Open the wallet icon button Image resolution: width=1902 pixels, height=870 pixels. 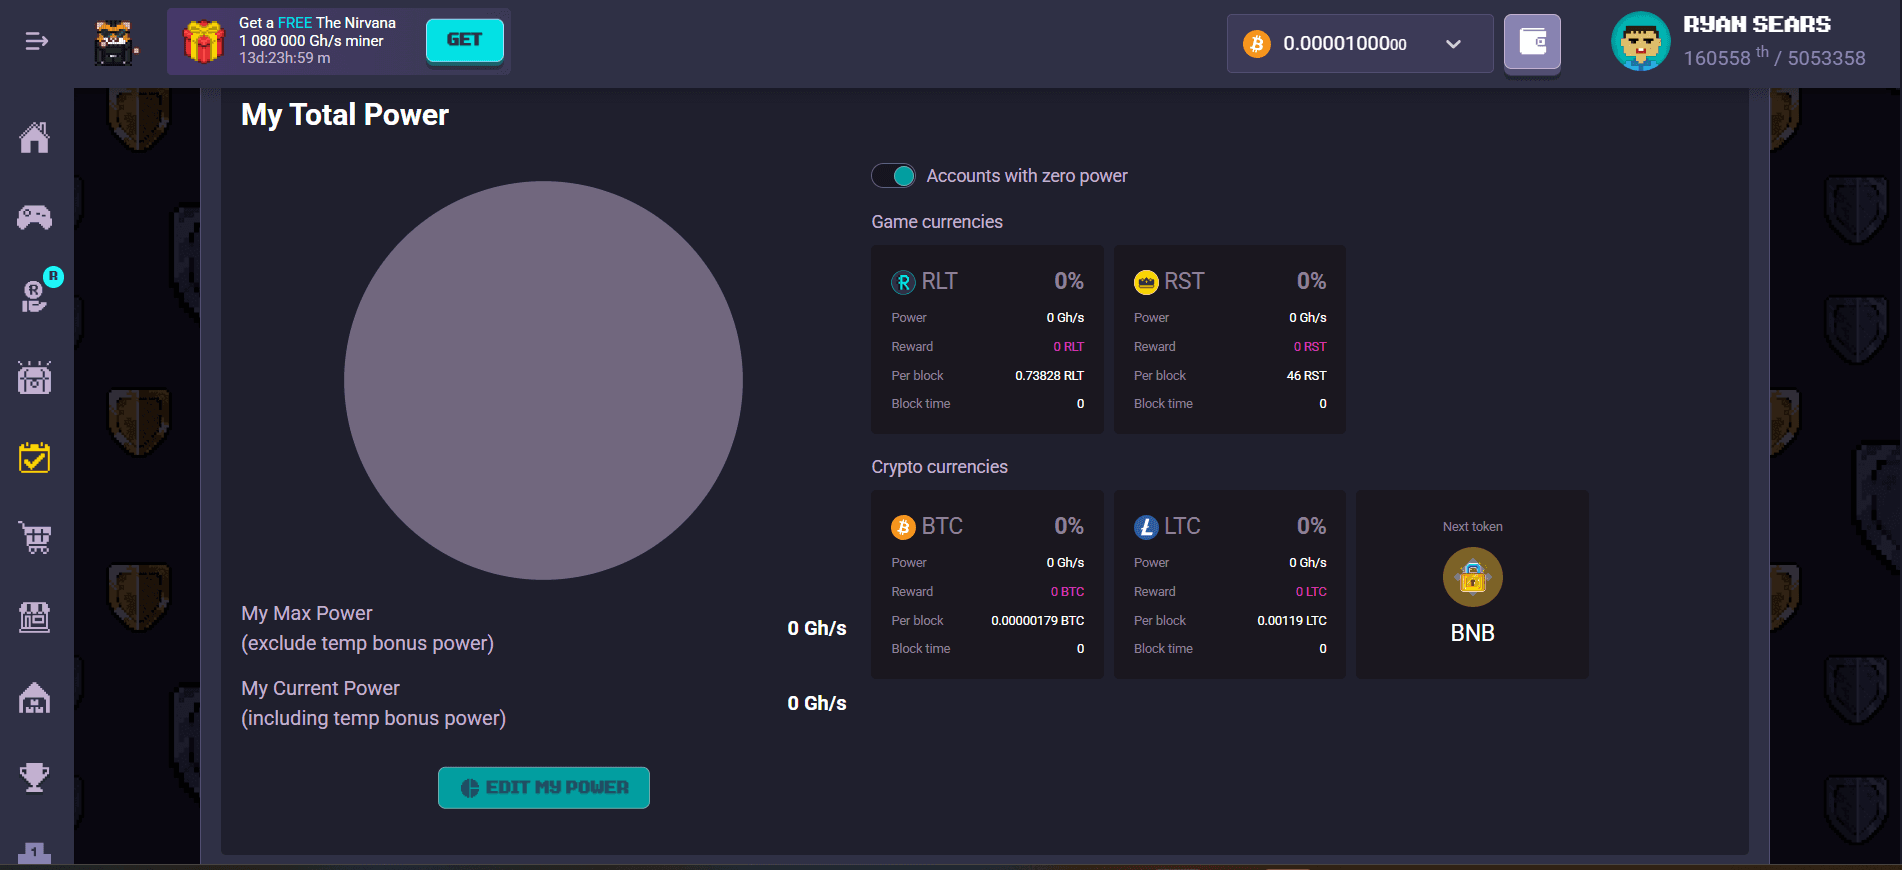coord(1532,42)
